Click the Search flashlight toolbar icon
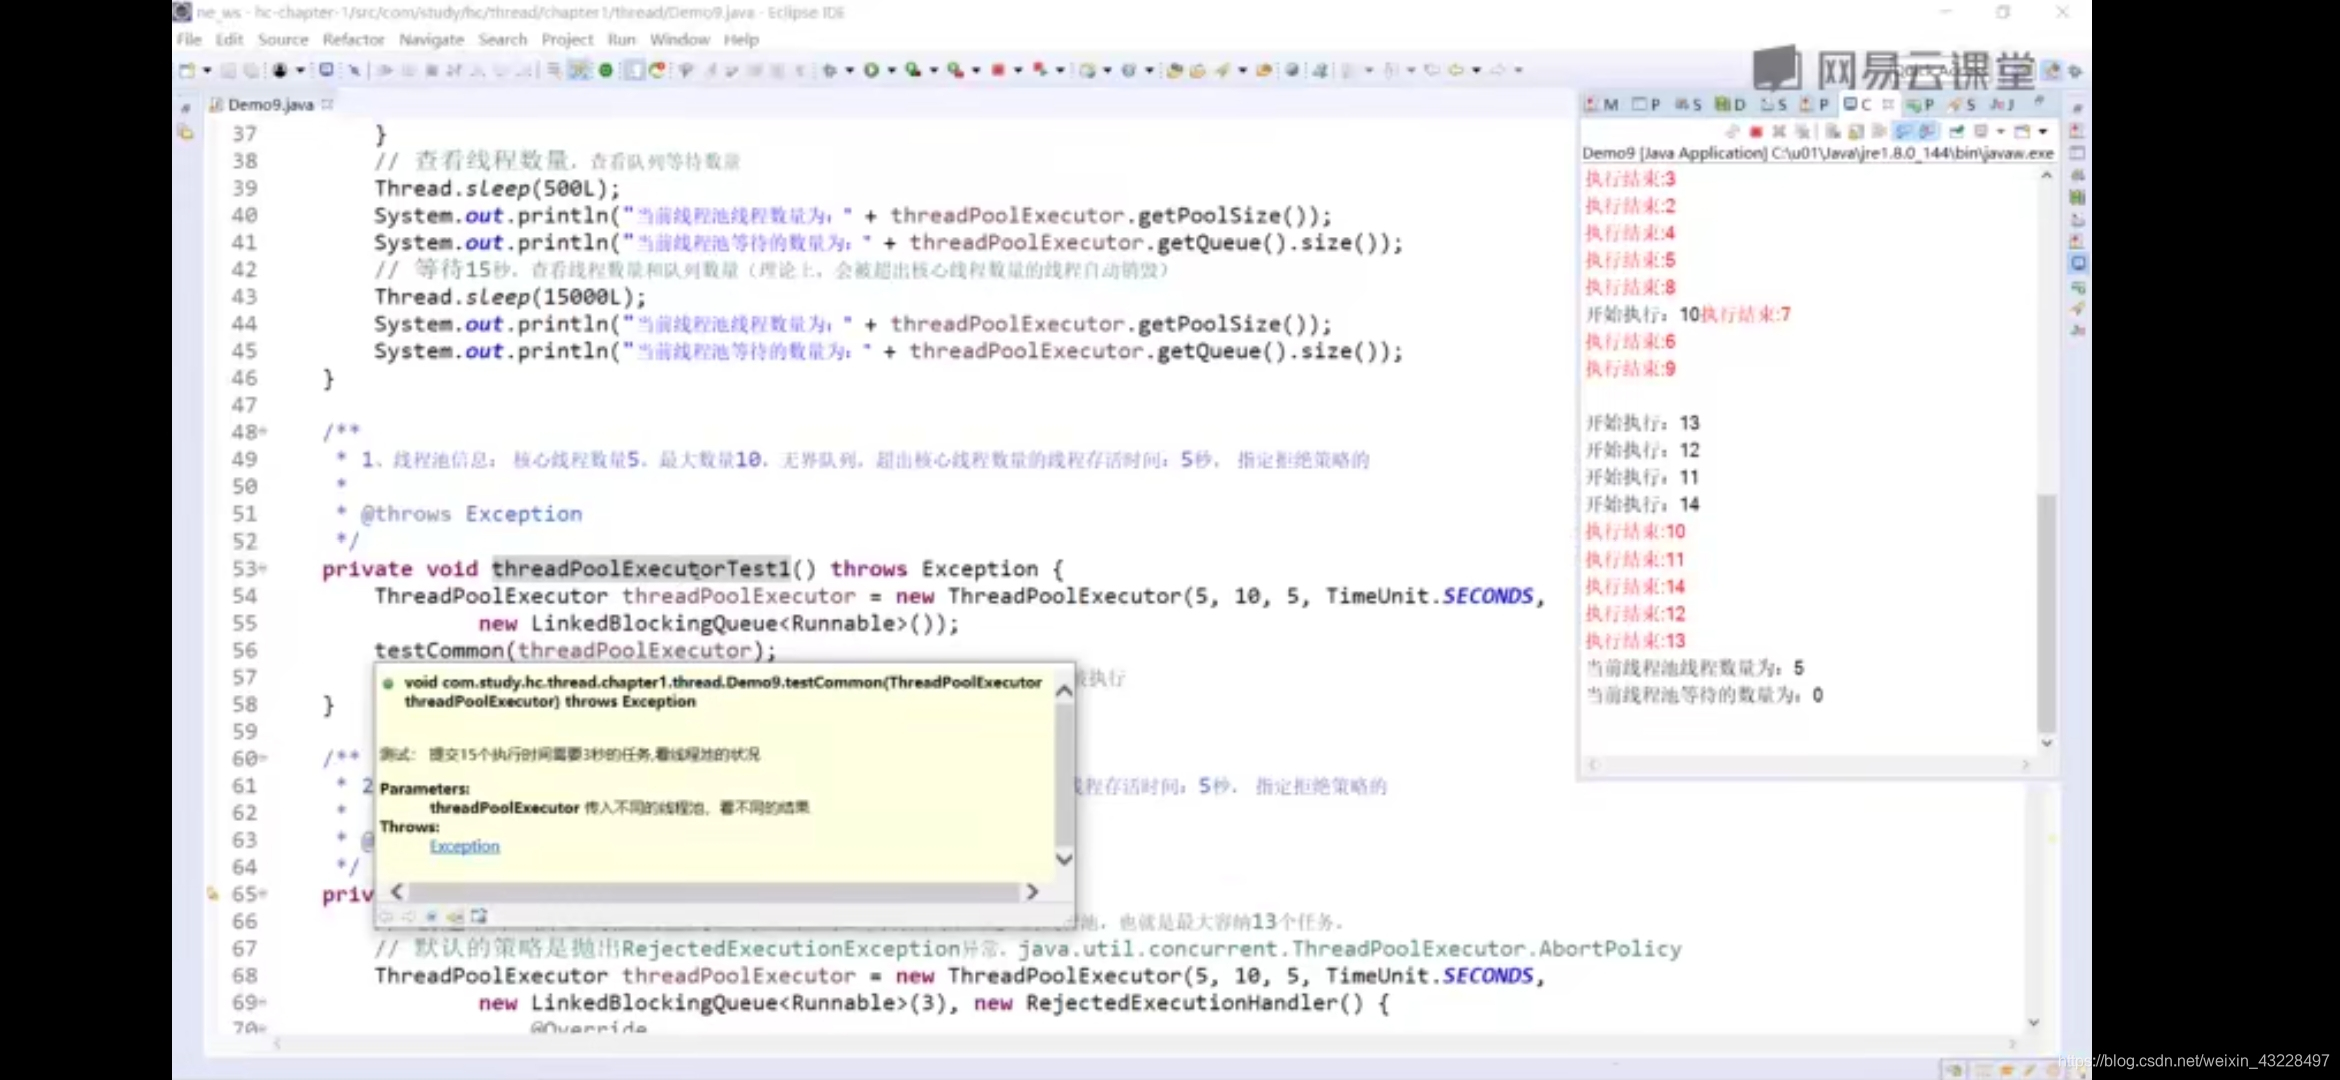Screen dimensions: 2340x1080 tap(1222, 70)
